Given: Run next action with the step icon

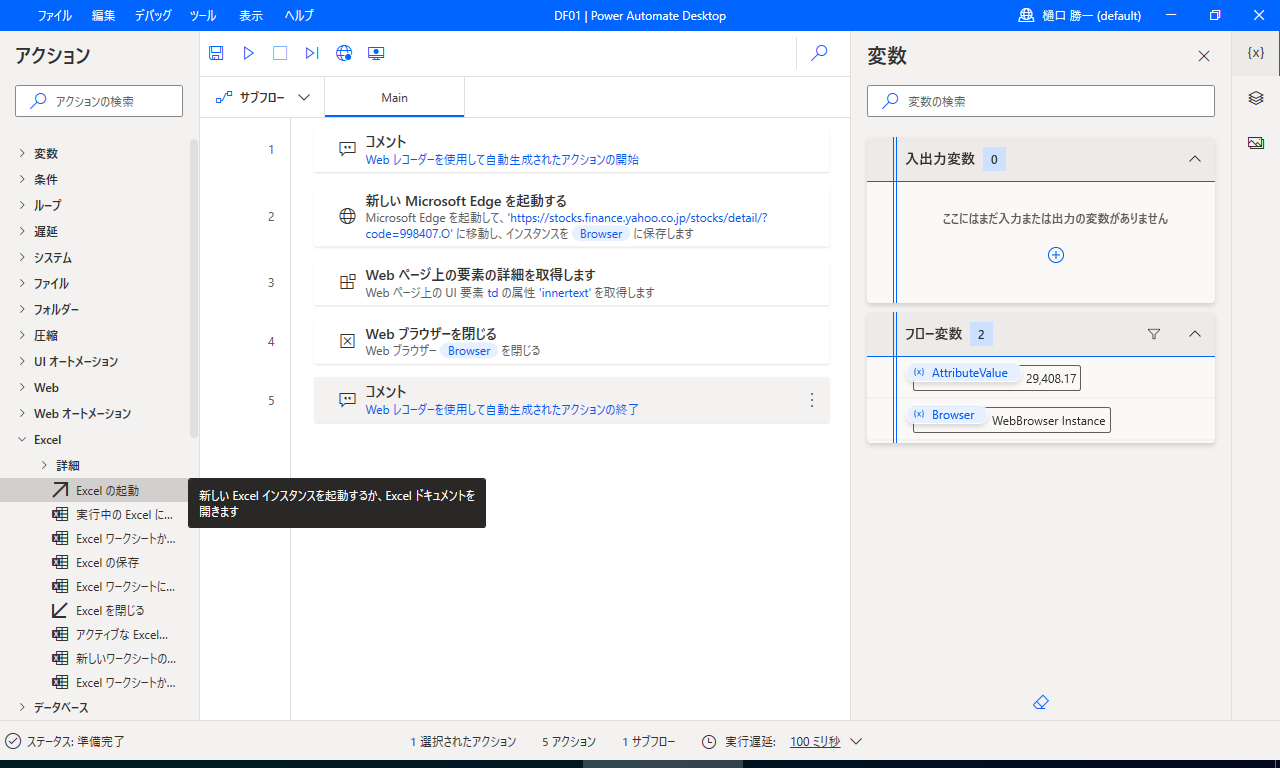Looking at the screenshot, I should (x=312, y=53).
